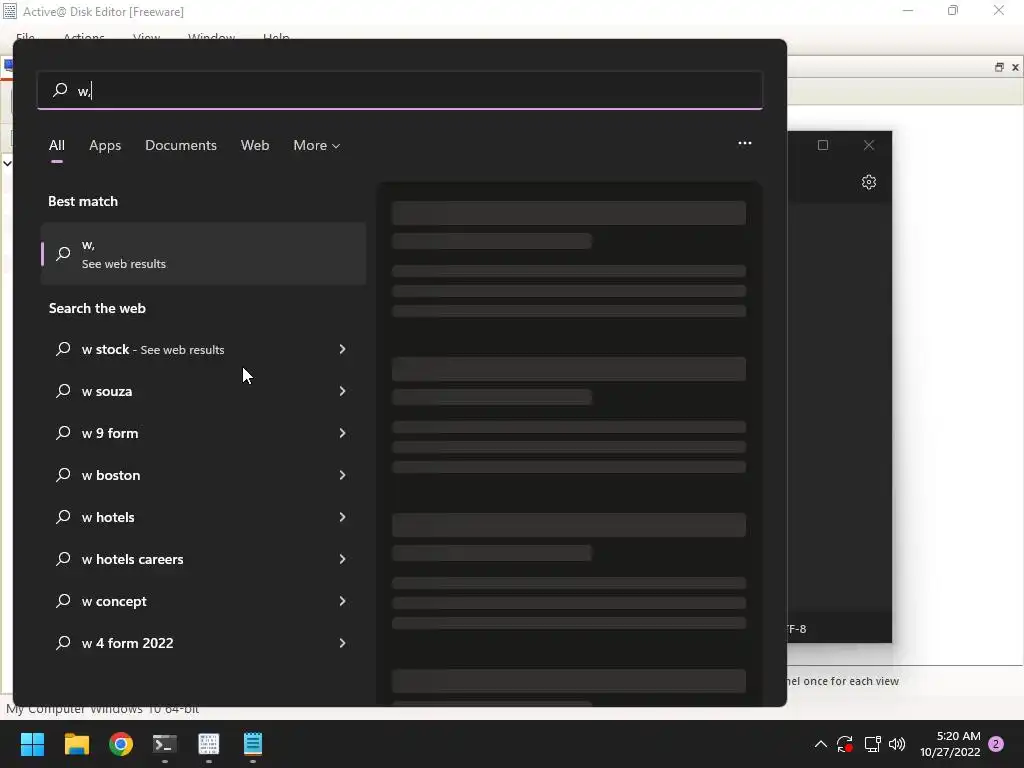Expand the 'w boston' suggestion arrow

pos(342,475)
